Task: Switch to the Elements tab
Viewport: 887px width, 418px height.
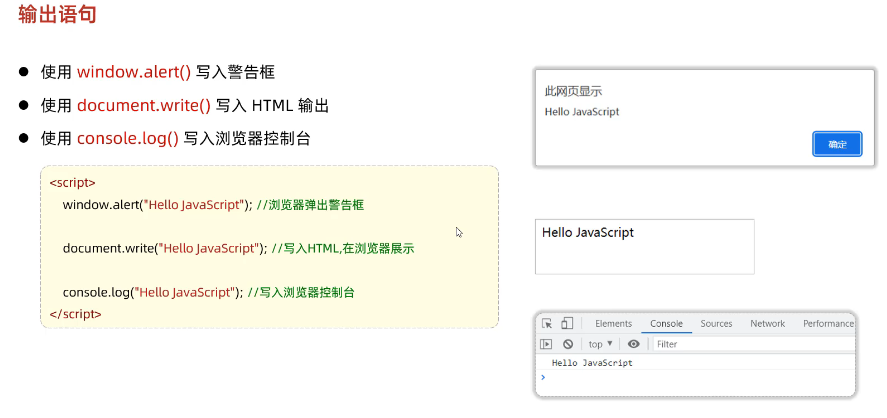Action: [613, 324]
